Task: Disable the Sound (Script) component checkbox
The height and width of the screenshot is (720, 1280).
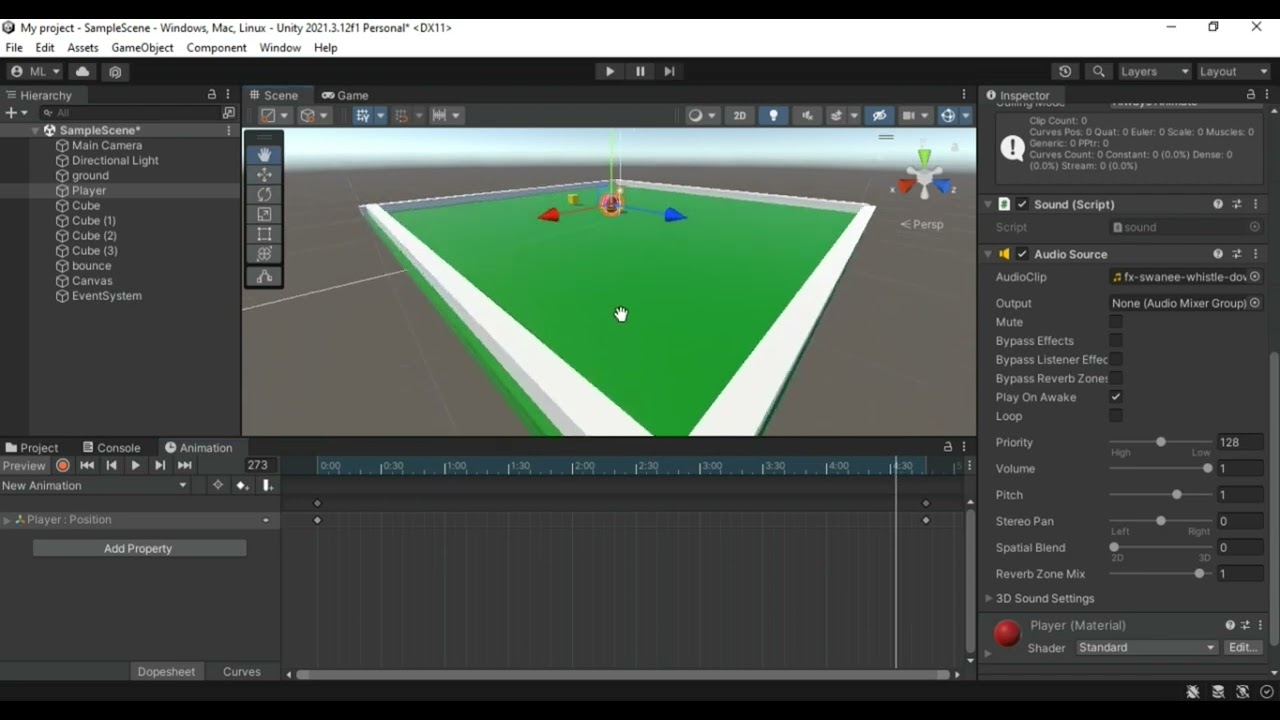Action: click(1022, 204)
